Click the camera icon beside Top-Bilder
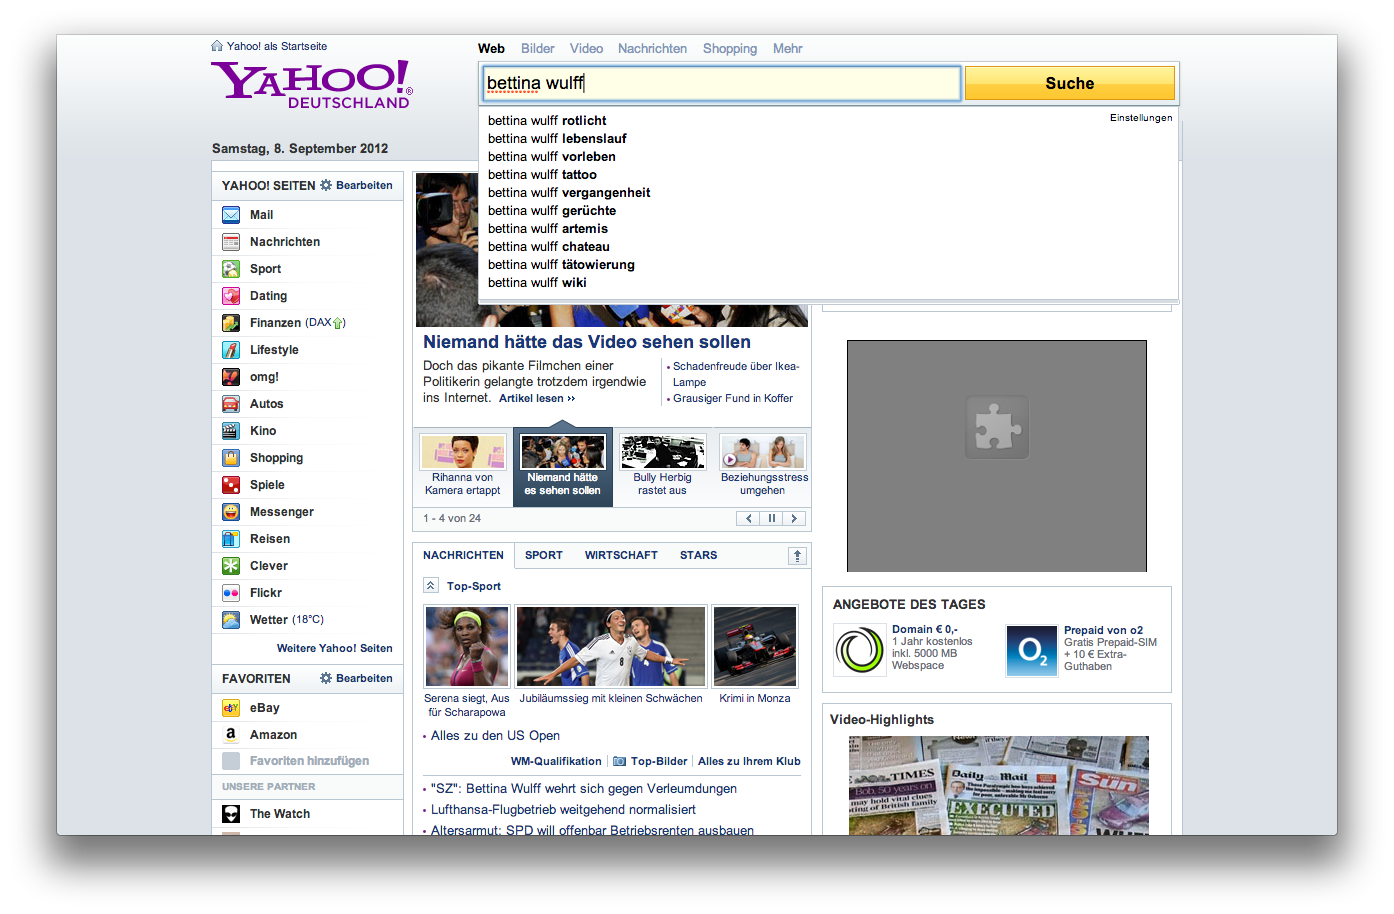 coord(620,762)
